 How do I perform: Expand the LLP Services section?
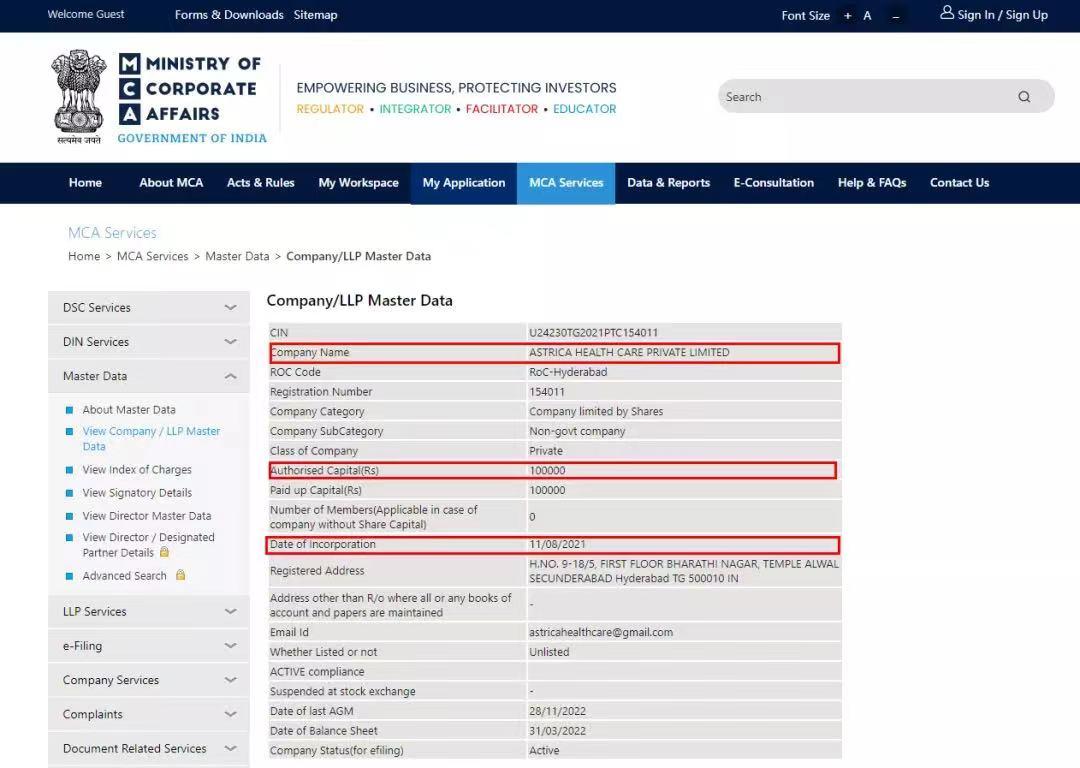click(230, 611)
